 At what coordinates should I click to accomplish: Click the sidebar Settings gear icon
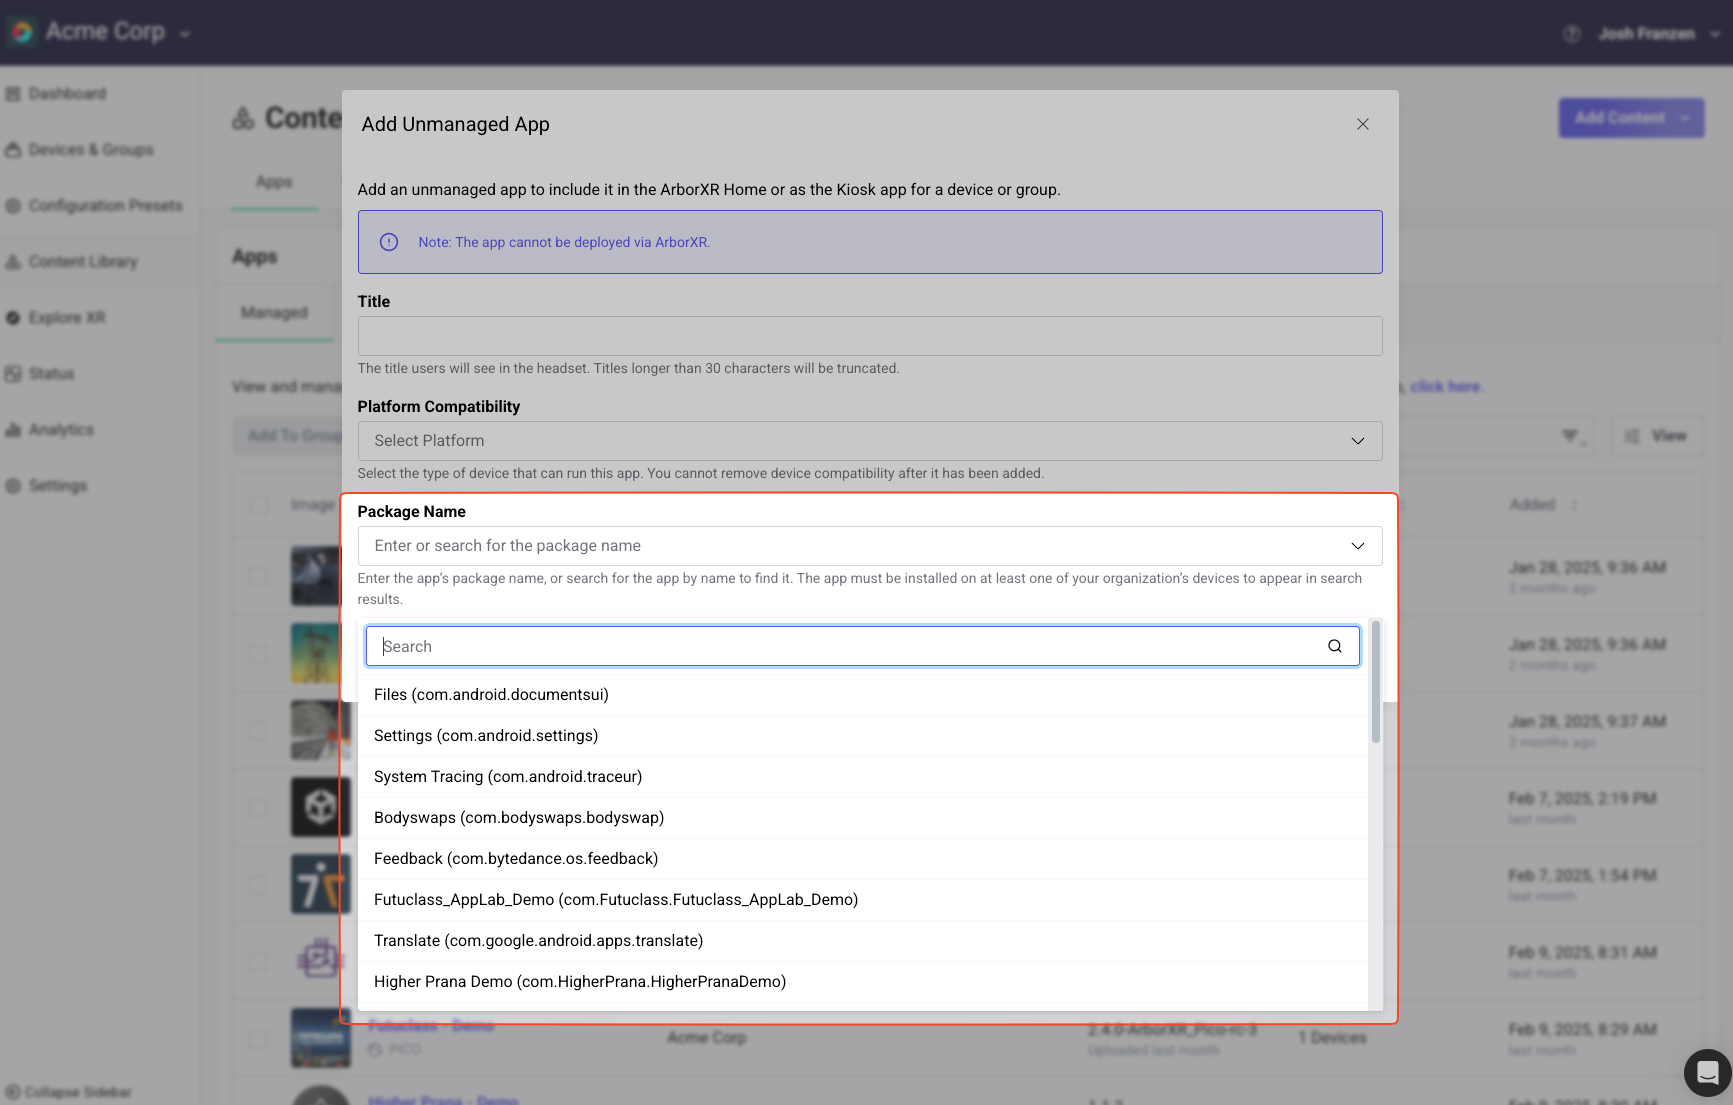[x=13, y=486]
